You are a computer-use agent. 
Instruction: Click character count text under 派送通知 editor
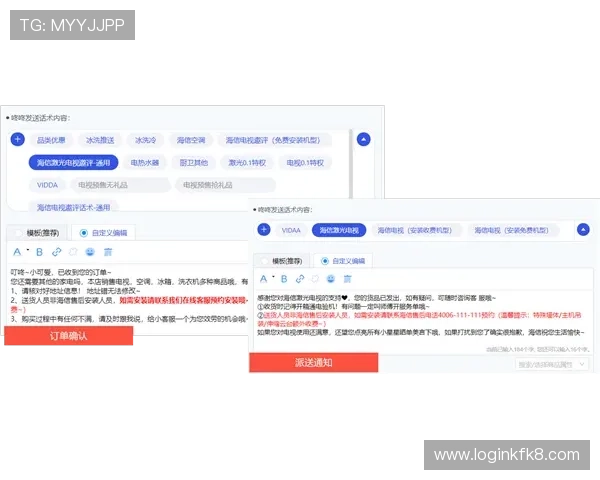(538, 349)
